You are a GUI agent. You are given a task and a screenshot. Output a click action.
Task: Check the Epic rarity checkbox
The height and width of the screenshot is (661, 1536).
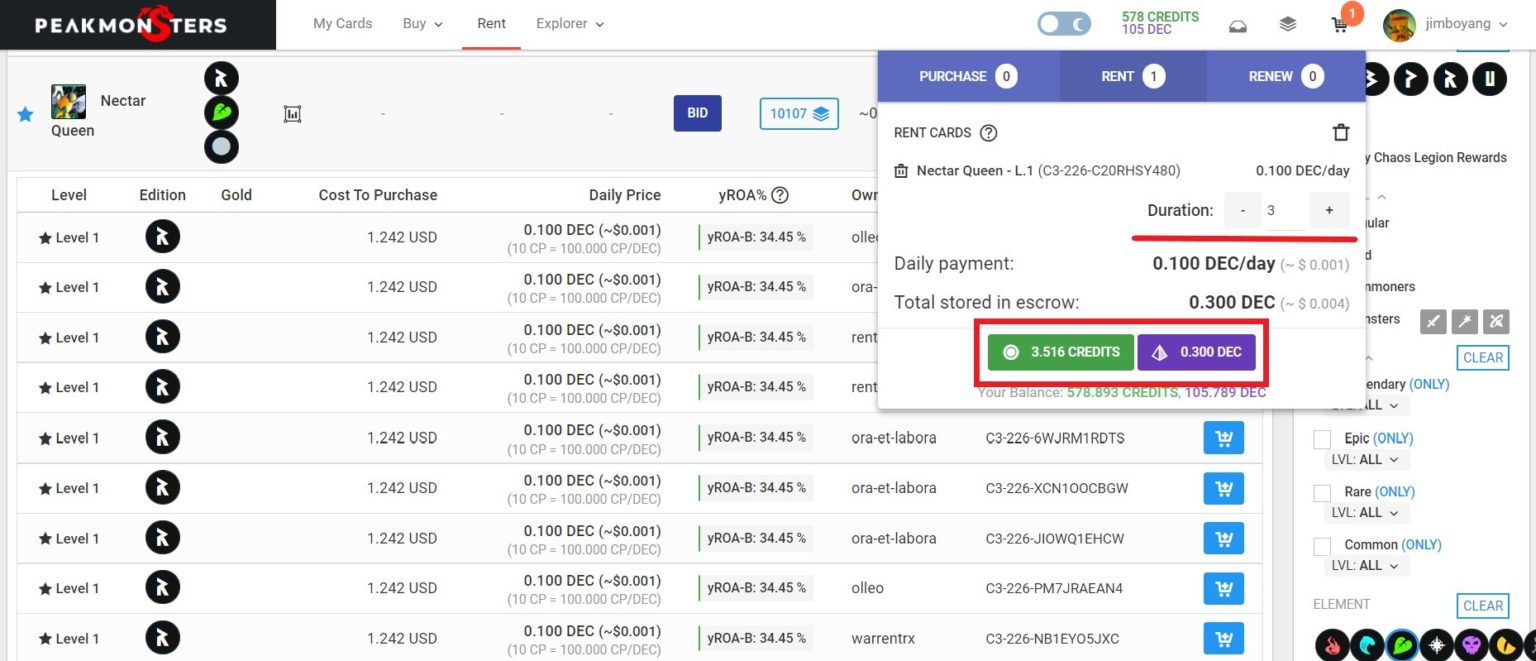[1322, 439]
